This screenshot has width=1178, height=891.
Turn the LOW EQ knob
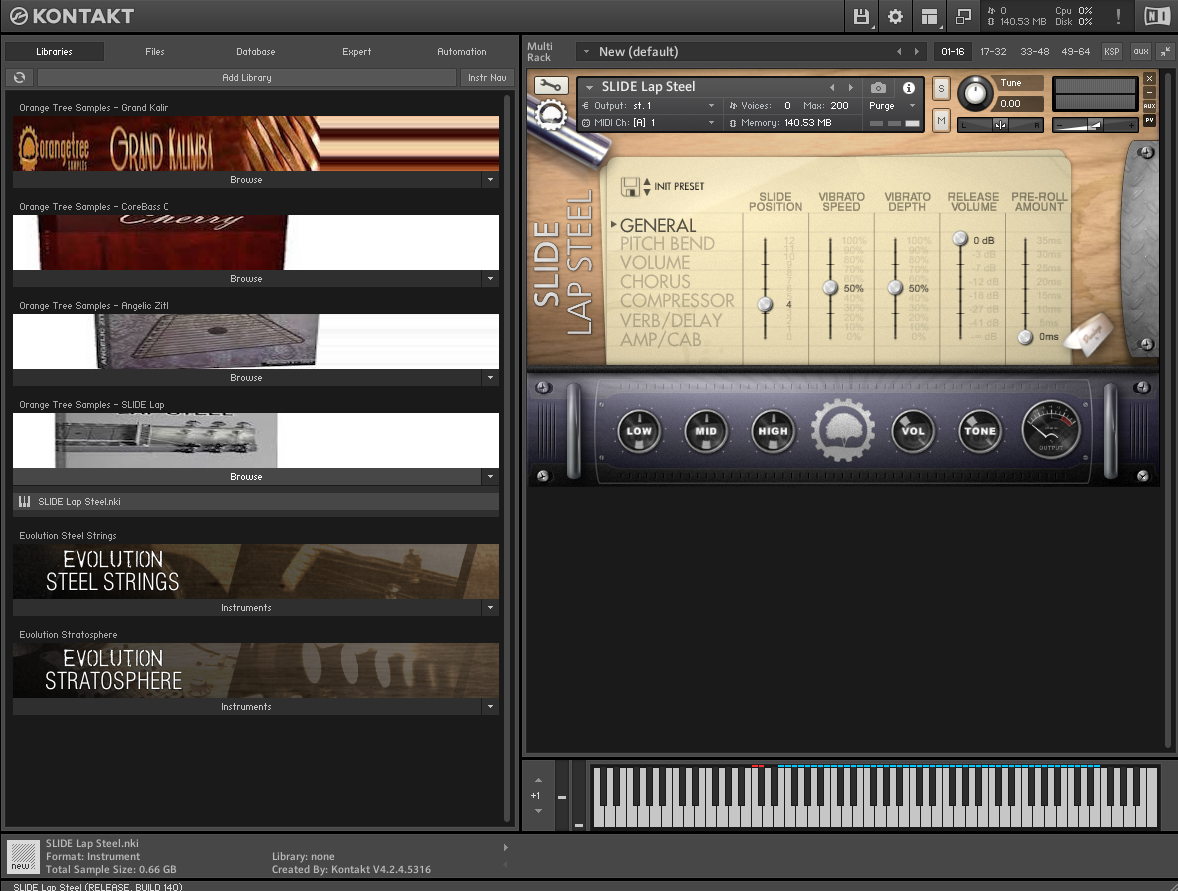point(639,430)
